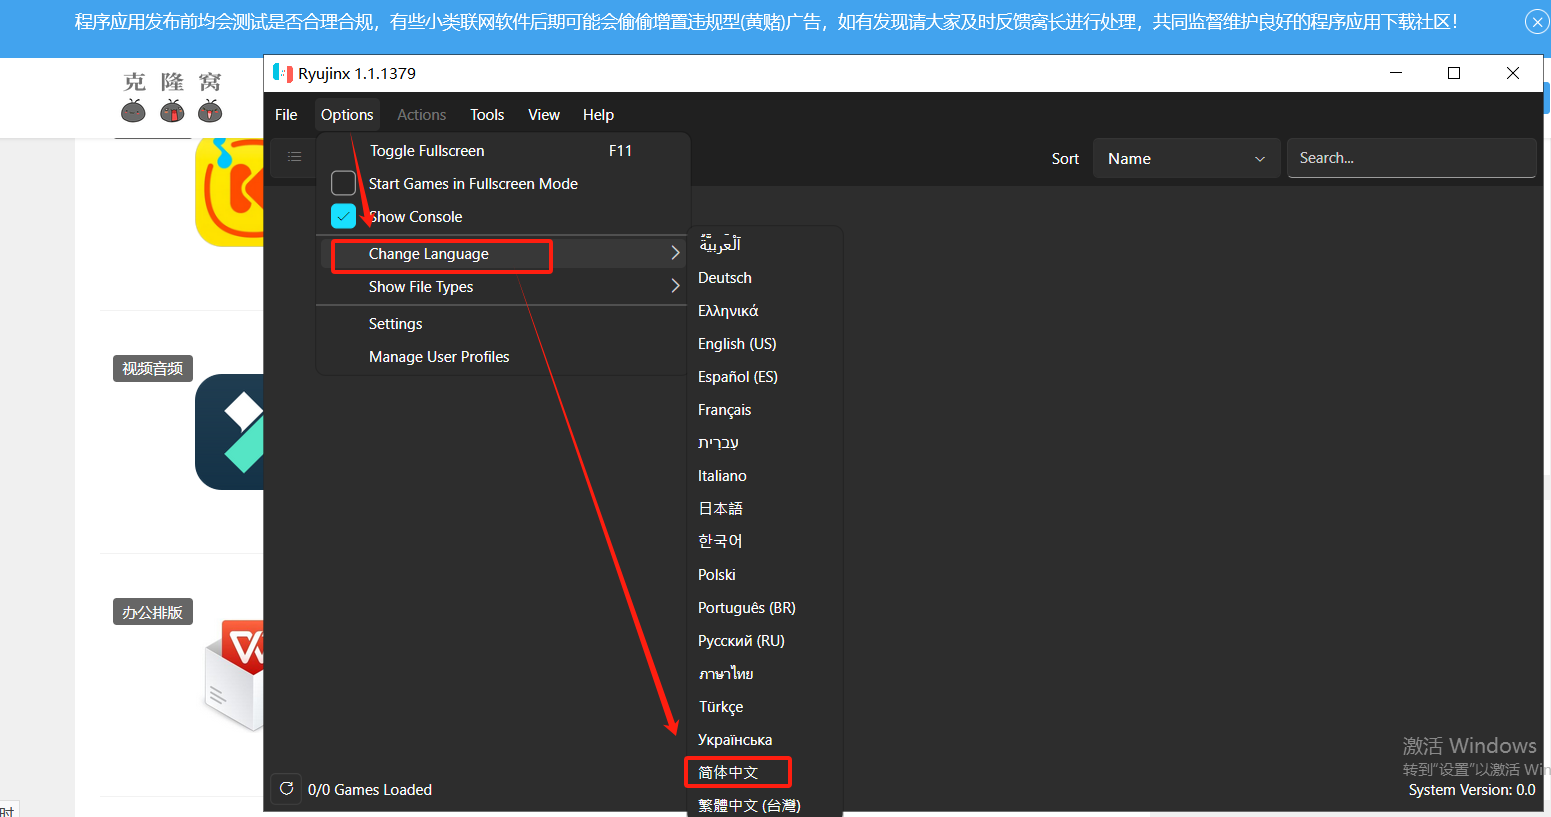Open the Tools menu
Viewport: 1551px width, 817px height.
(487, 115)
